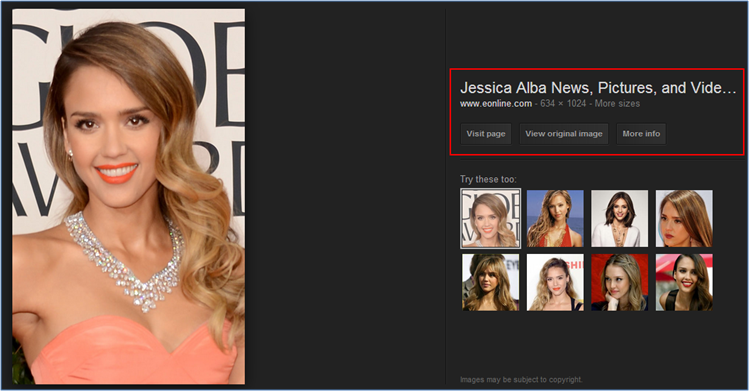Open the thumbnail with black strappy top, white backdrop
The image size is (749, 391).
[555, 283]
